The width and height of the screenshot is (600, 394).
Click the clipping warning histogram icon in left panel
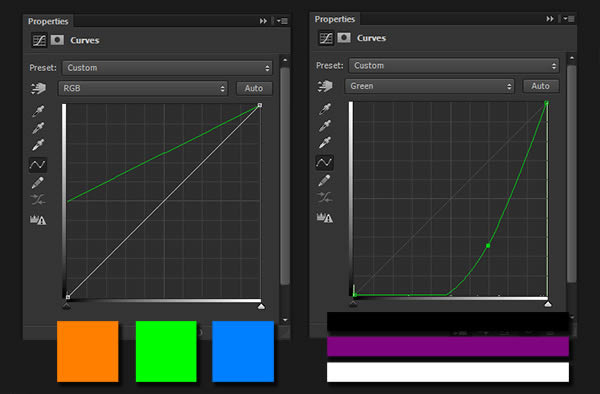point(38,220)
